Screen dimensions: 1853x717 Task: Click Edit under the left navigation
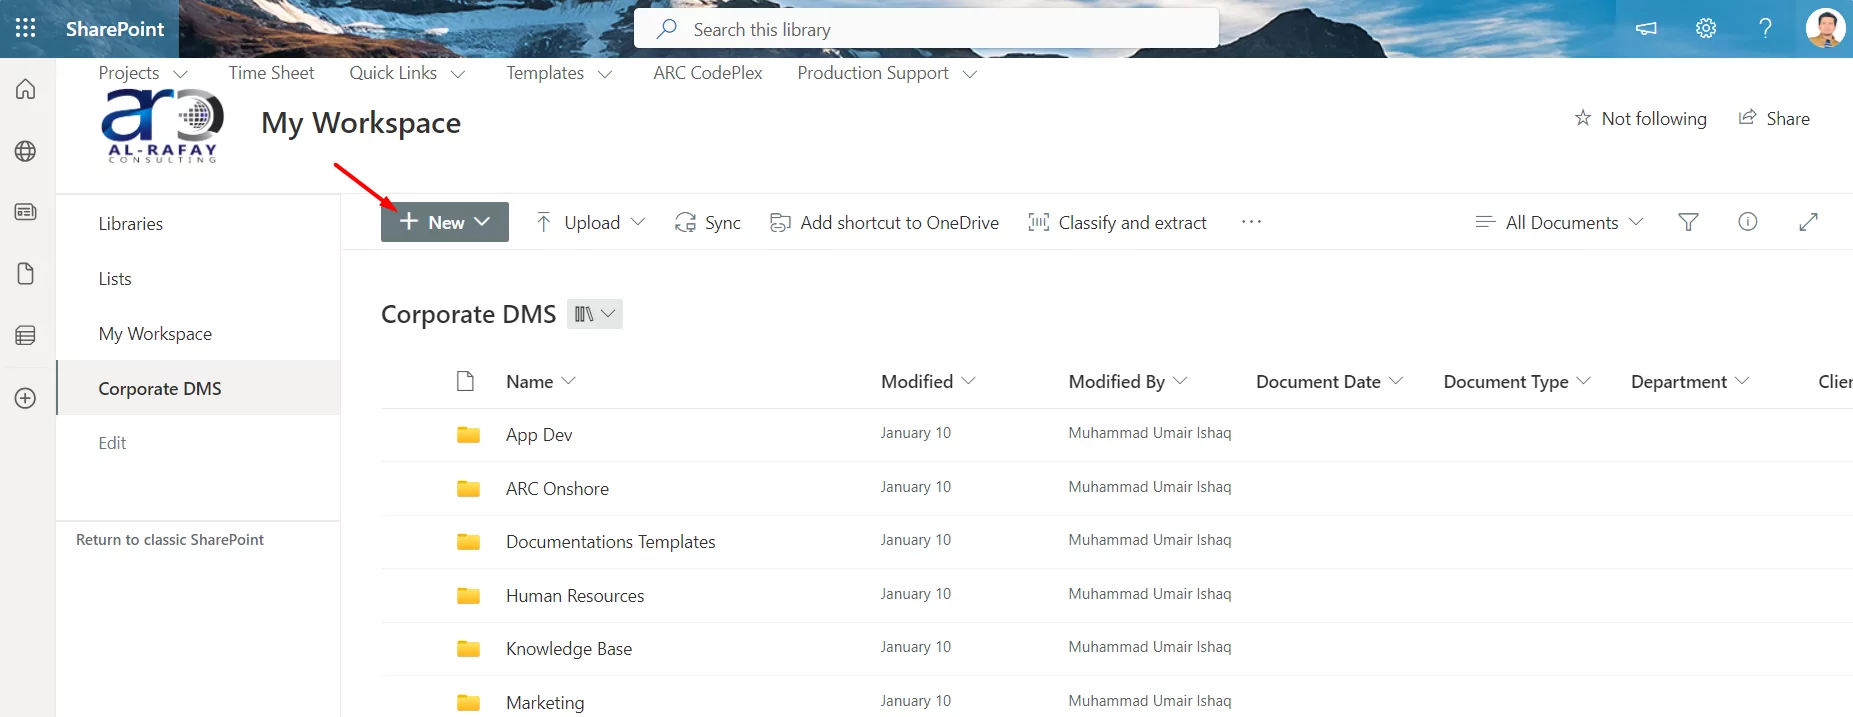[112, 443]
